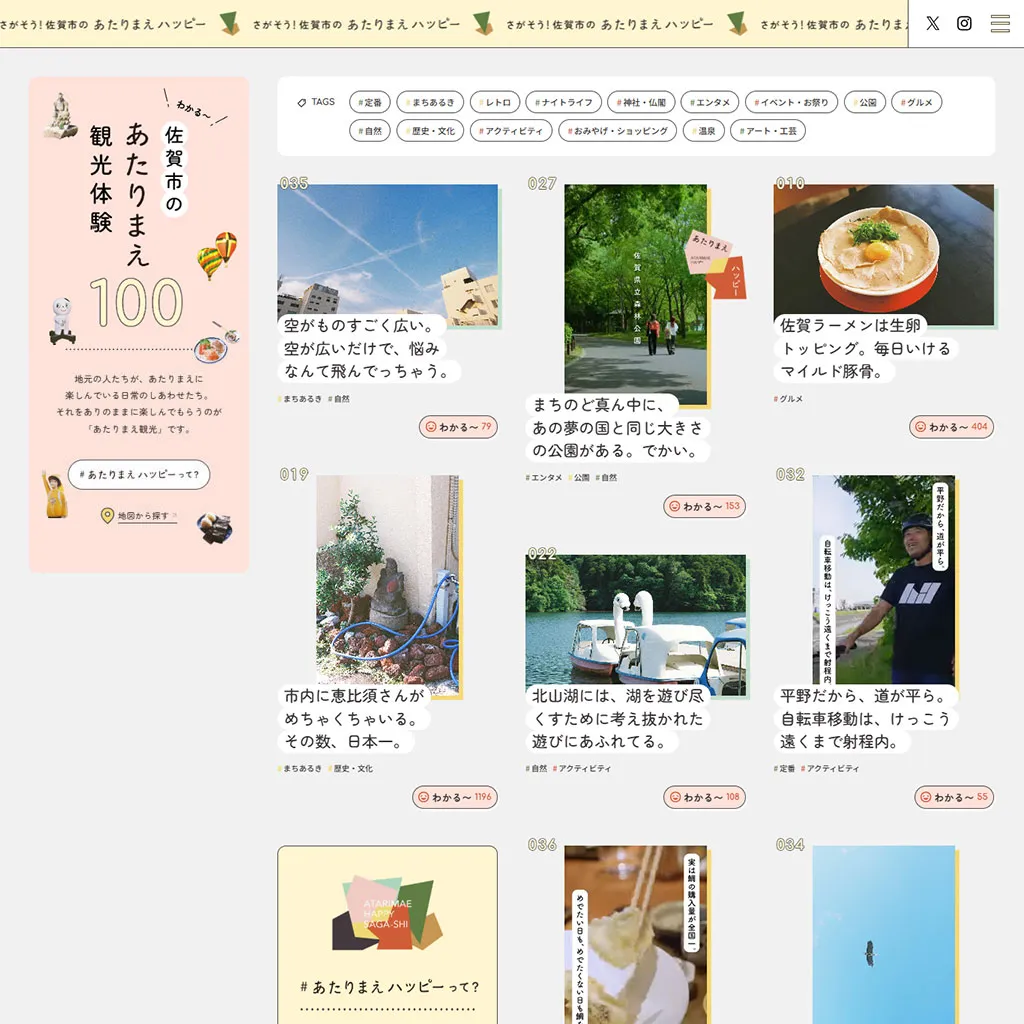1024x1024 pixels.
Task: Open card 010 about 佐賀ラーメン
Action: pos(883,255)
